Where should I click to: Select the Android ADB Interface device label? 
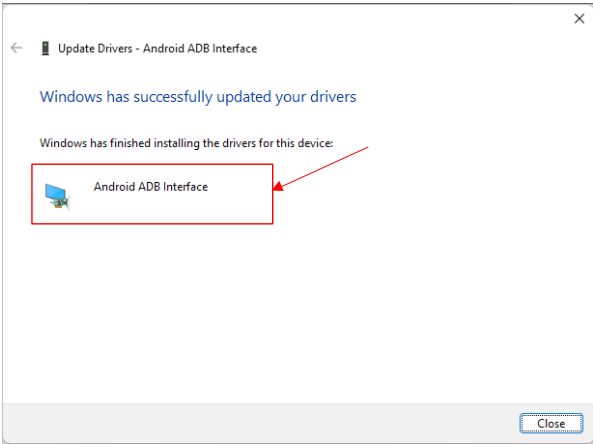coord(151,186)
